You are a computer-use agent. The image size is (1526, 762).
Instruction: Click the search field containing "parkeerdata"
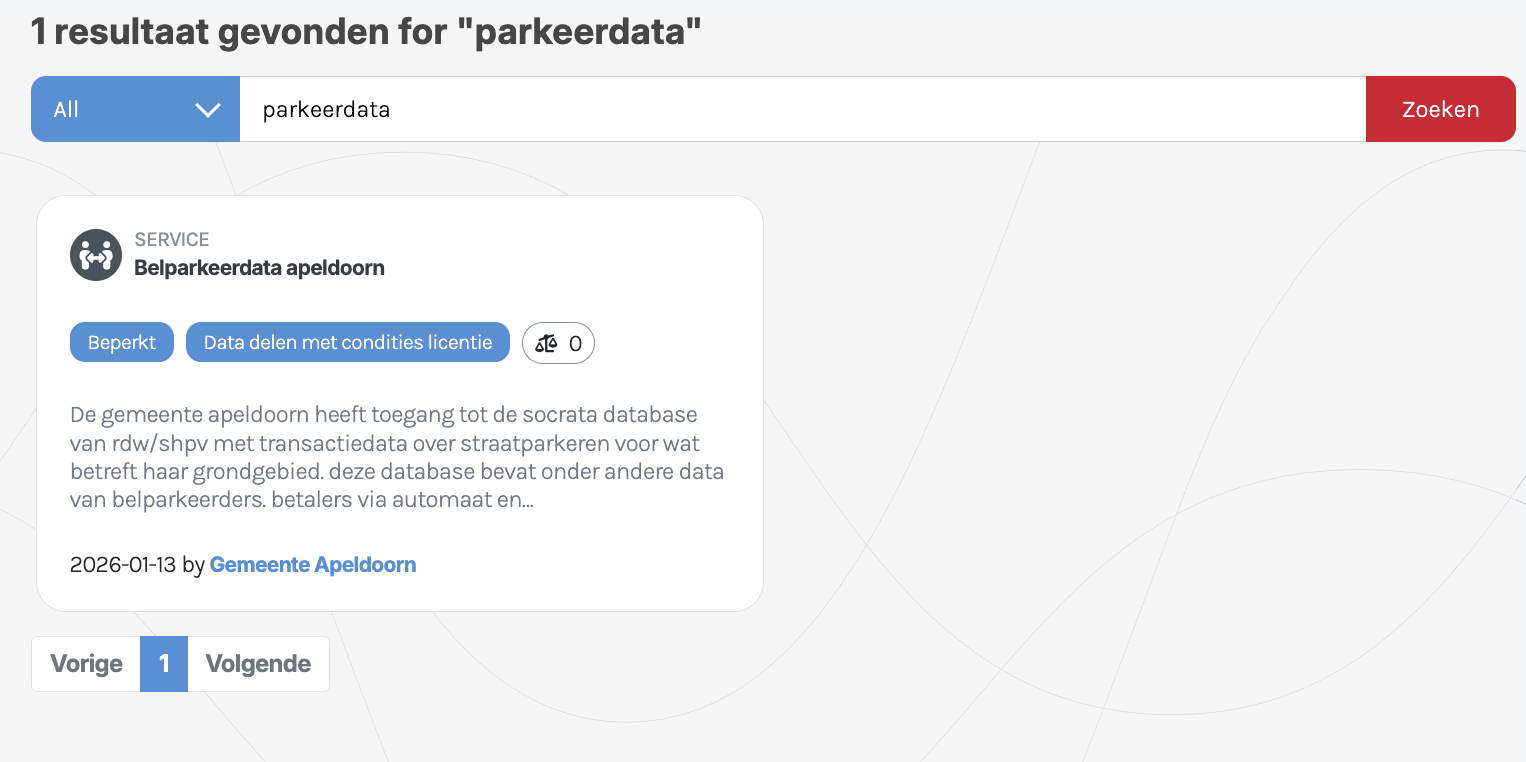[800, 110]
